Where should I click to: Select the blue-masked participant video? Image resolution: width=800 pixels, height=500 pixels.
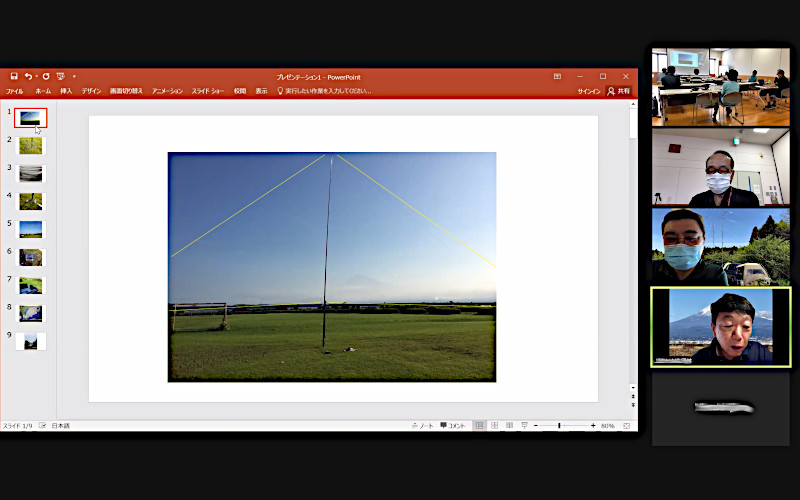[x=720, y=247]
